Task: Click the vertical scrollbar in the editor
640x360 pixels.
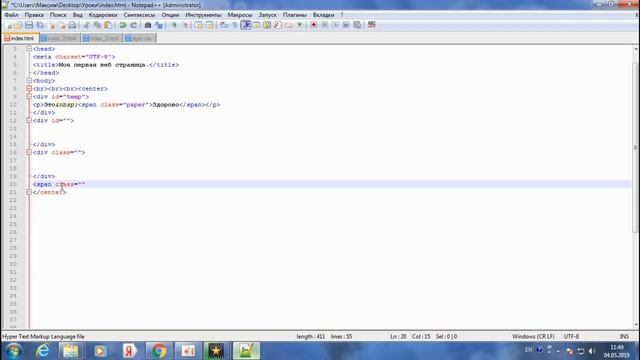Action: (636, 147)
